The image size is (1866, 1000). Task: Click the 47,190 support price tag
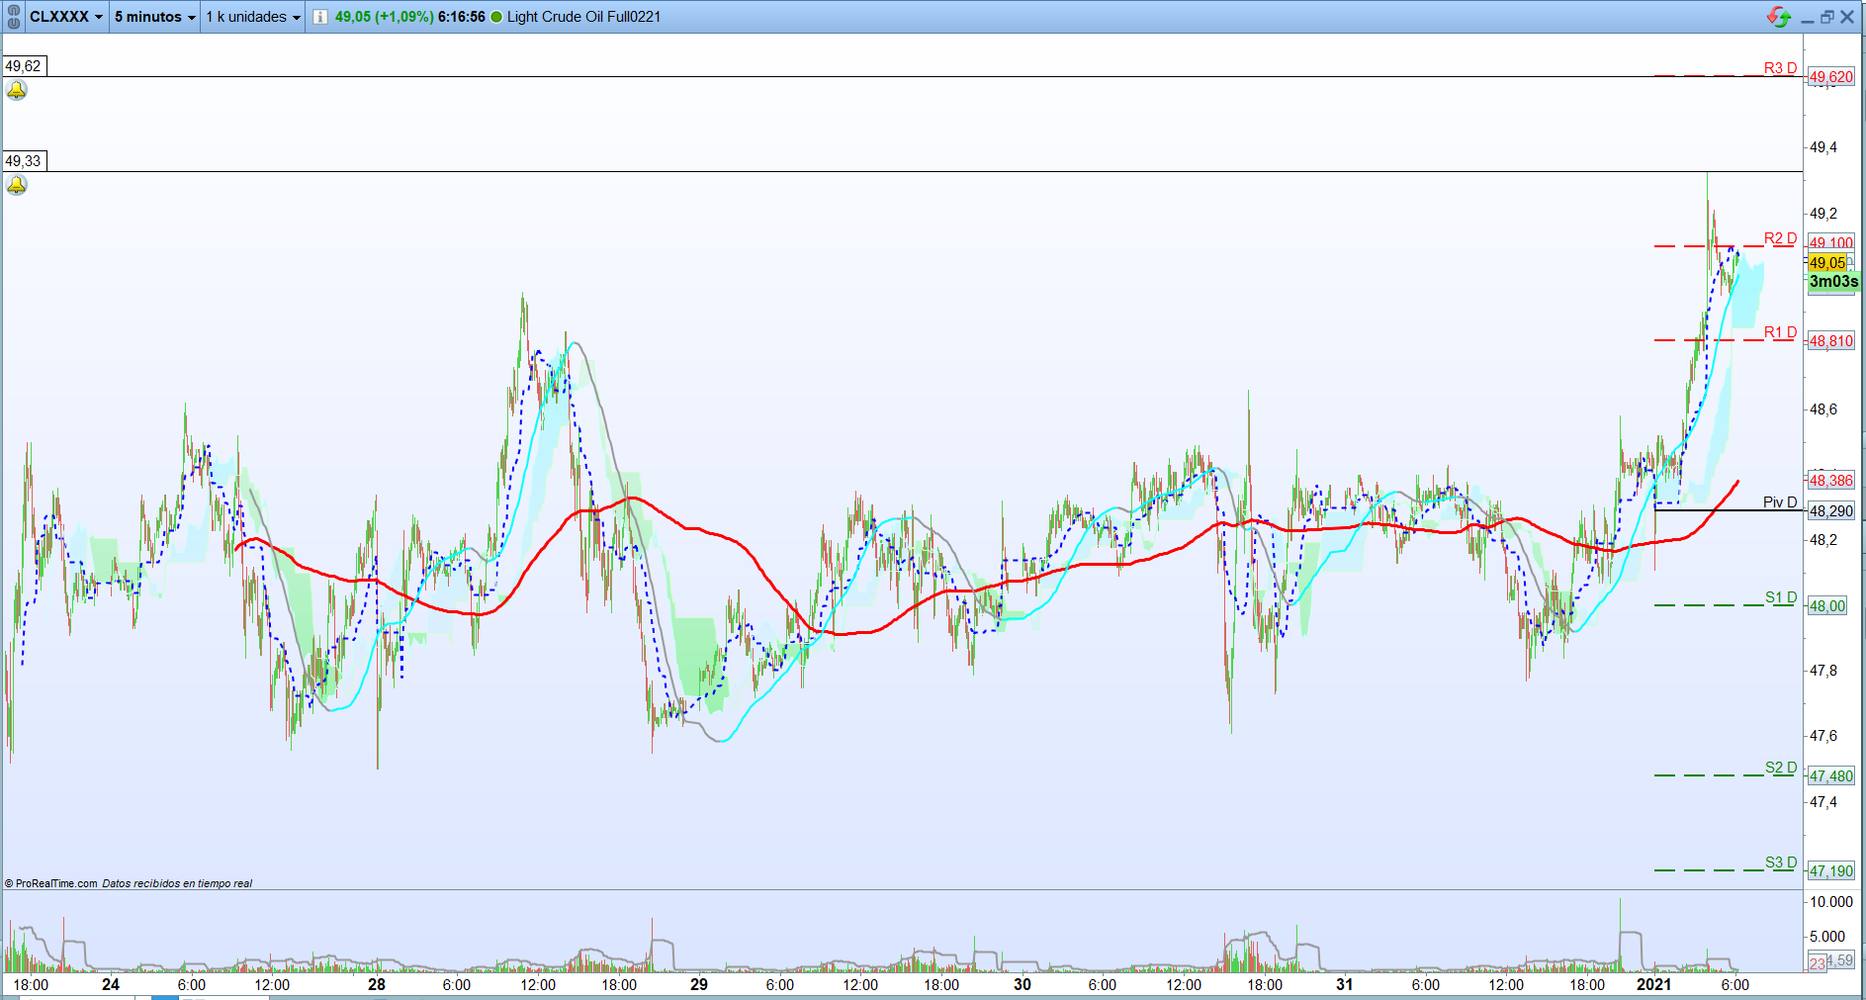click(x=1831, y=871)
